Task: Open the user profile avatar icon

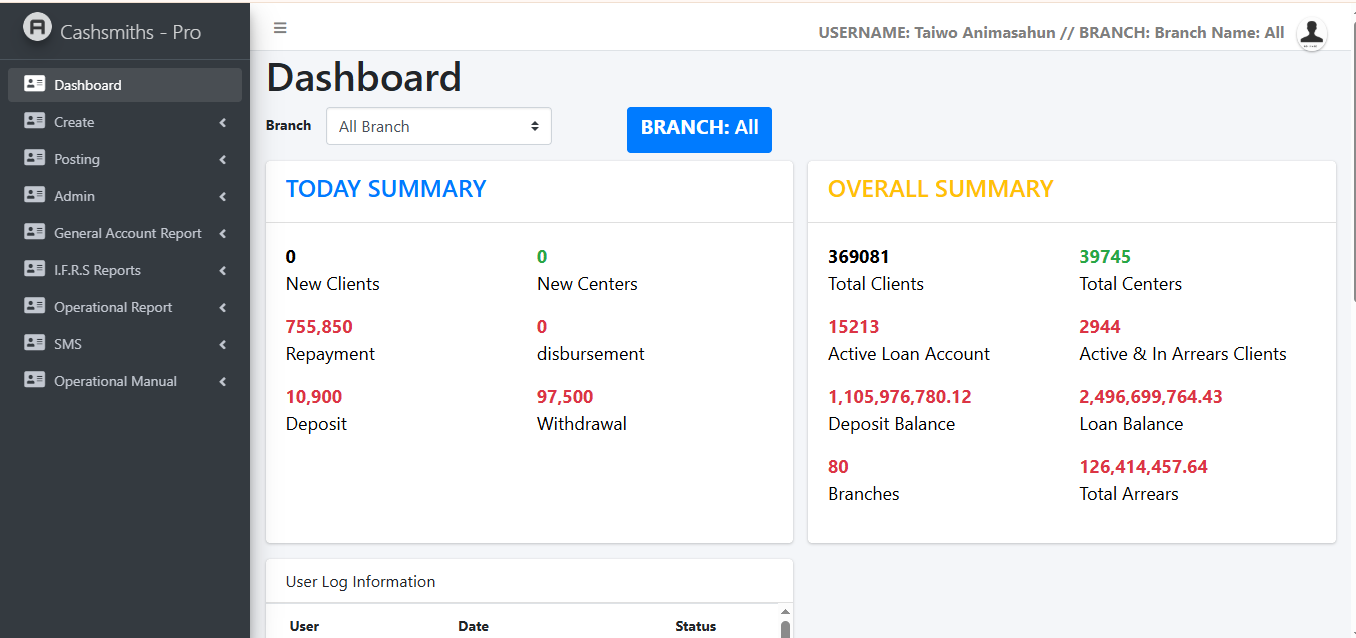Action: (1311, 33)
